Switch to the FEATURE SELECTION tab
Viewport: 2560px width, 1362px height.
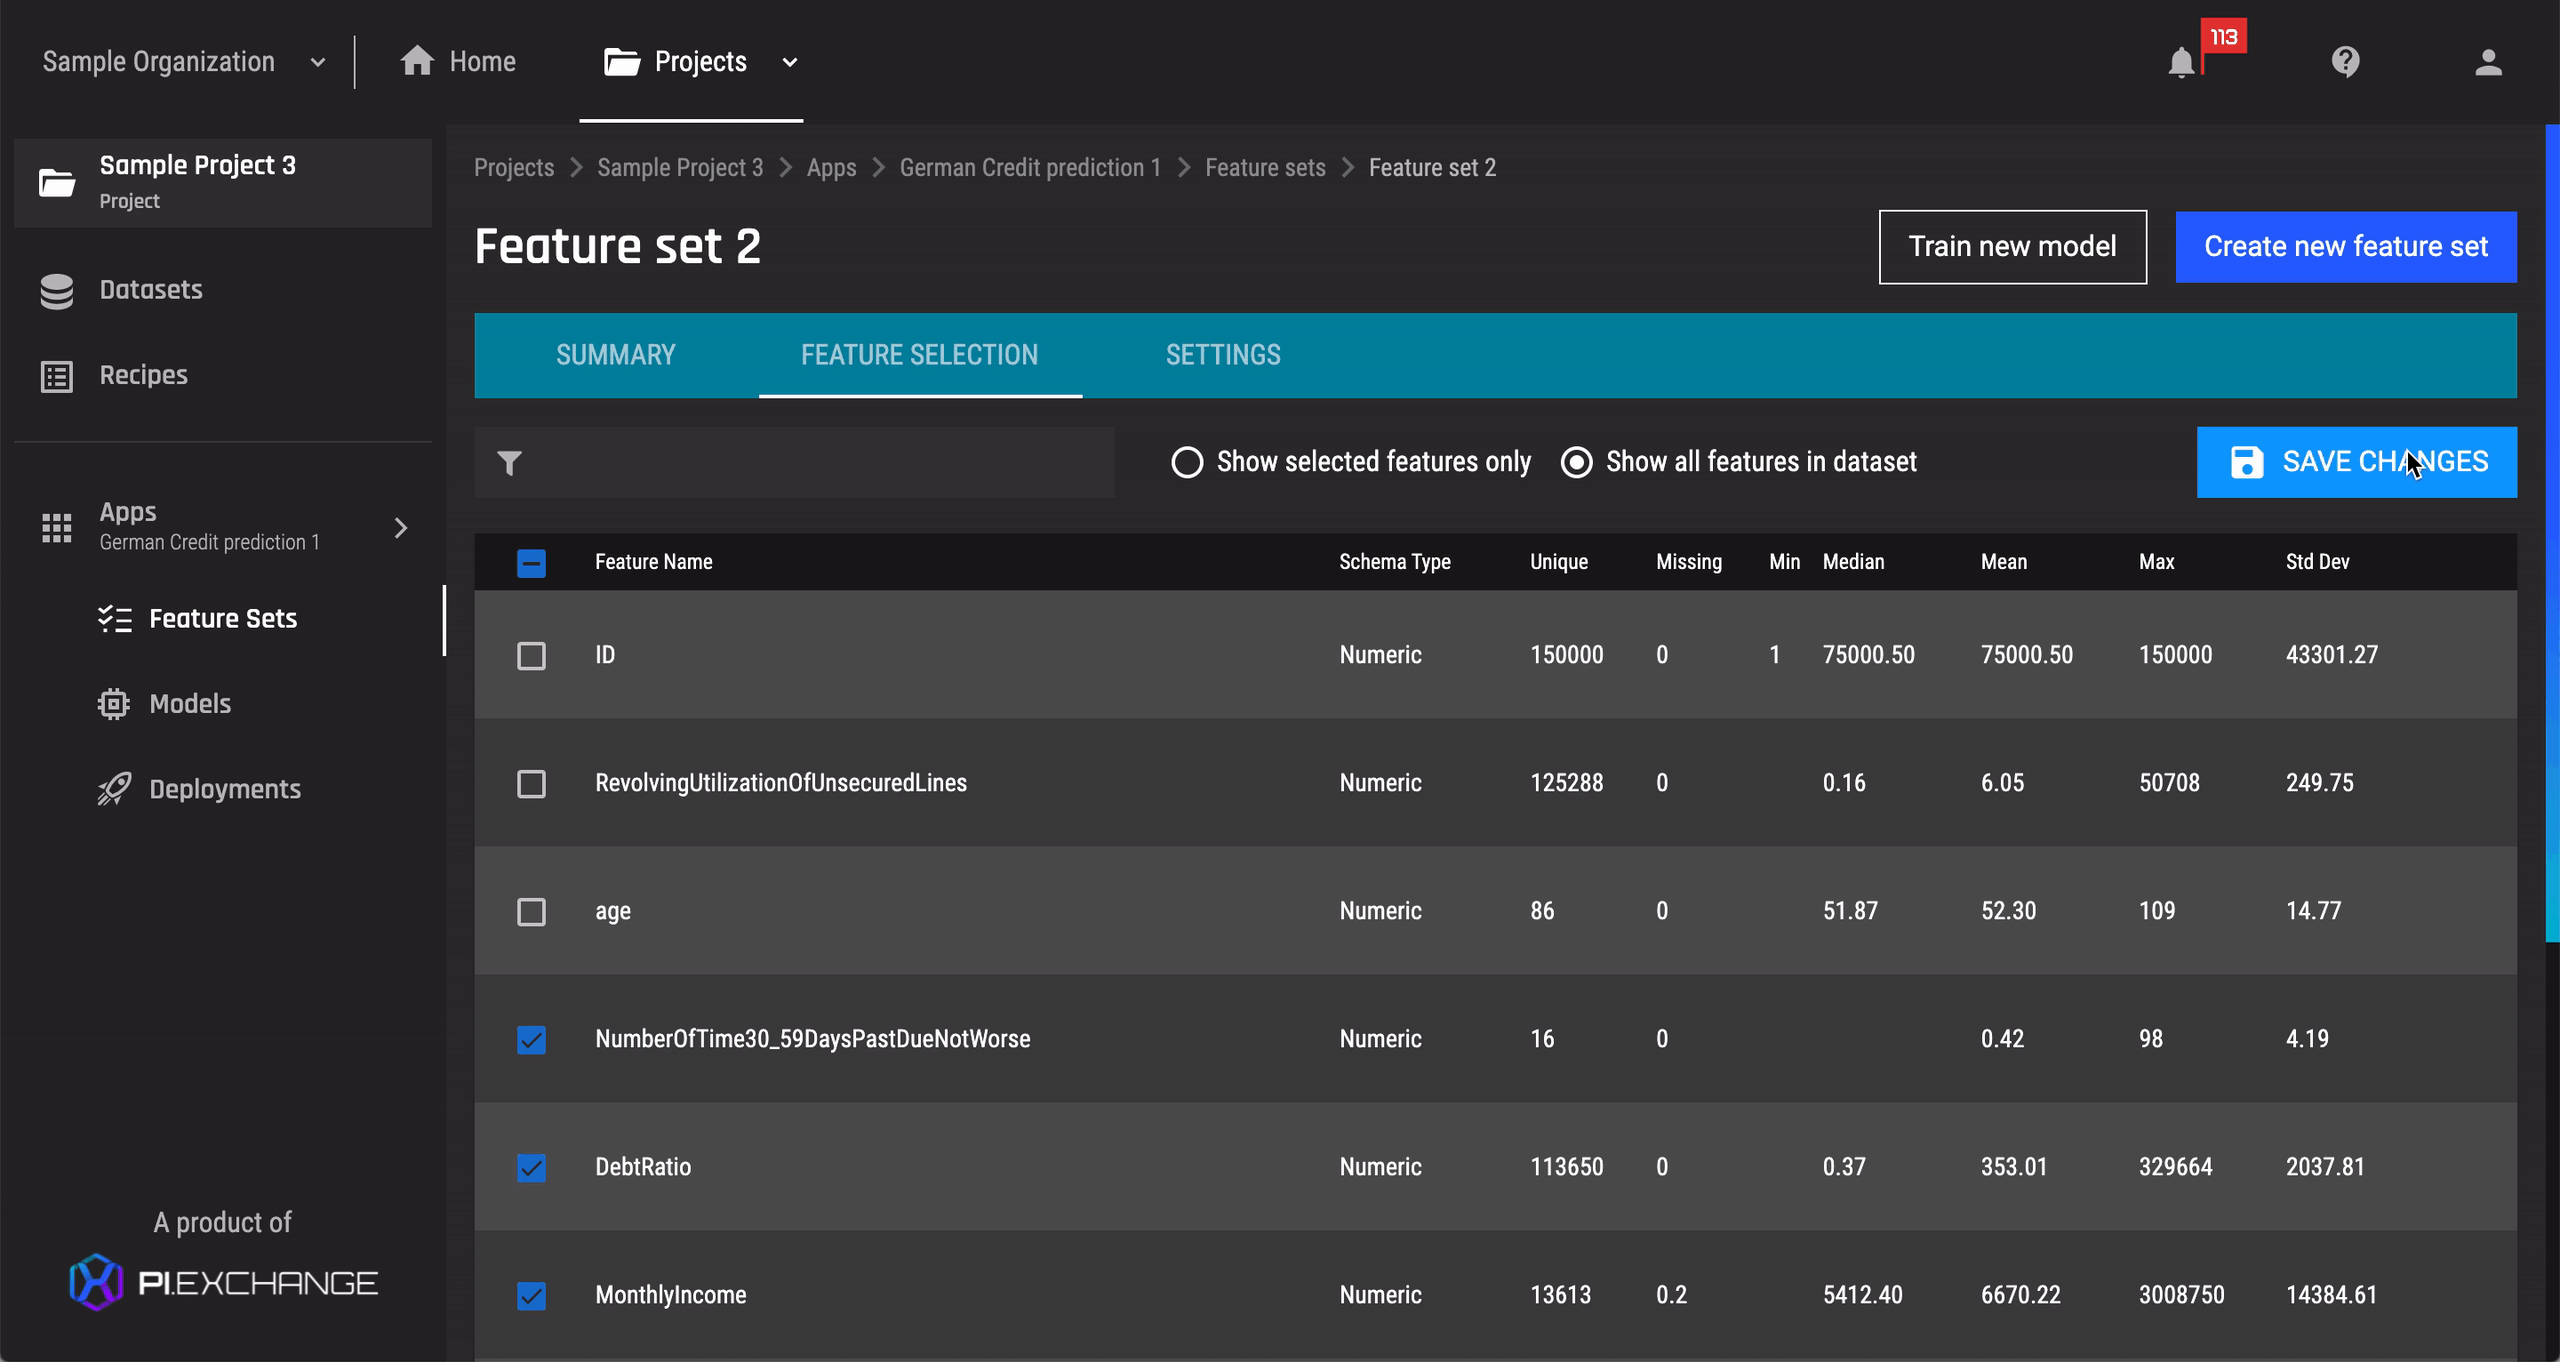[x=920, y=355]
